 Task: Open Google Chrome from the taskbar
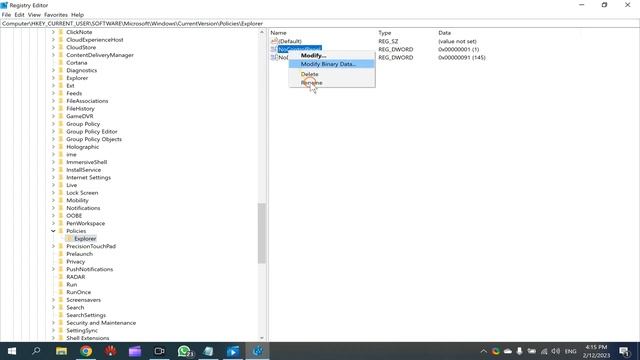86,351
